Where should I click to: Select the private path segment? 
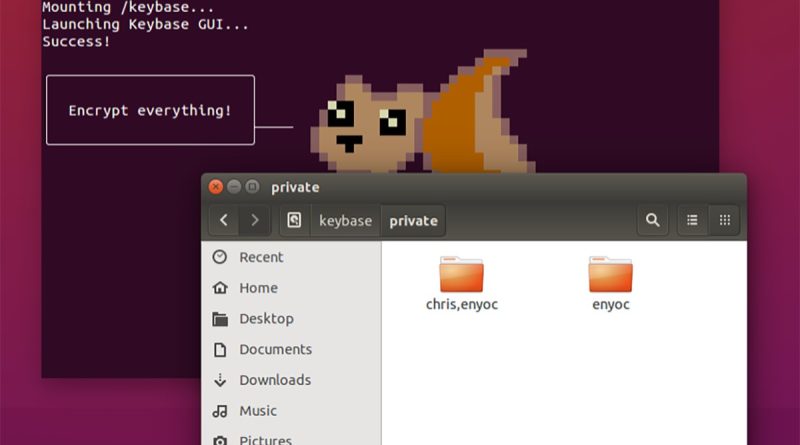coord(413,220)
